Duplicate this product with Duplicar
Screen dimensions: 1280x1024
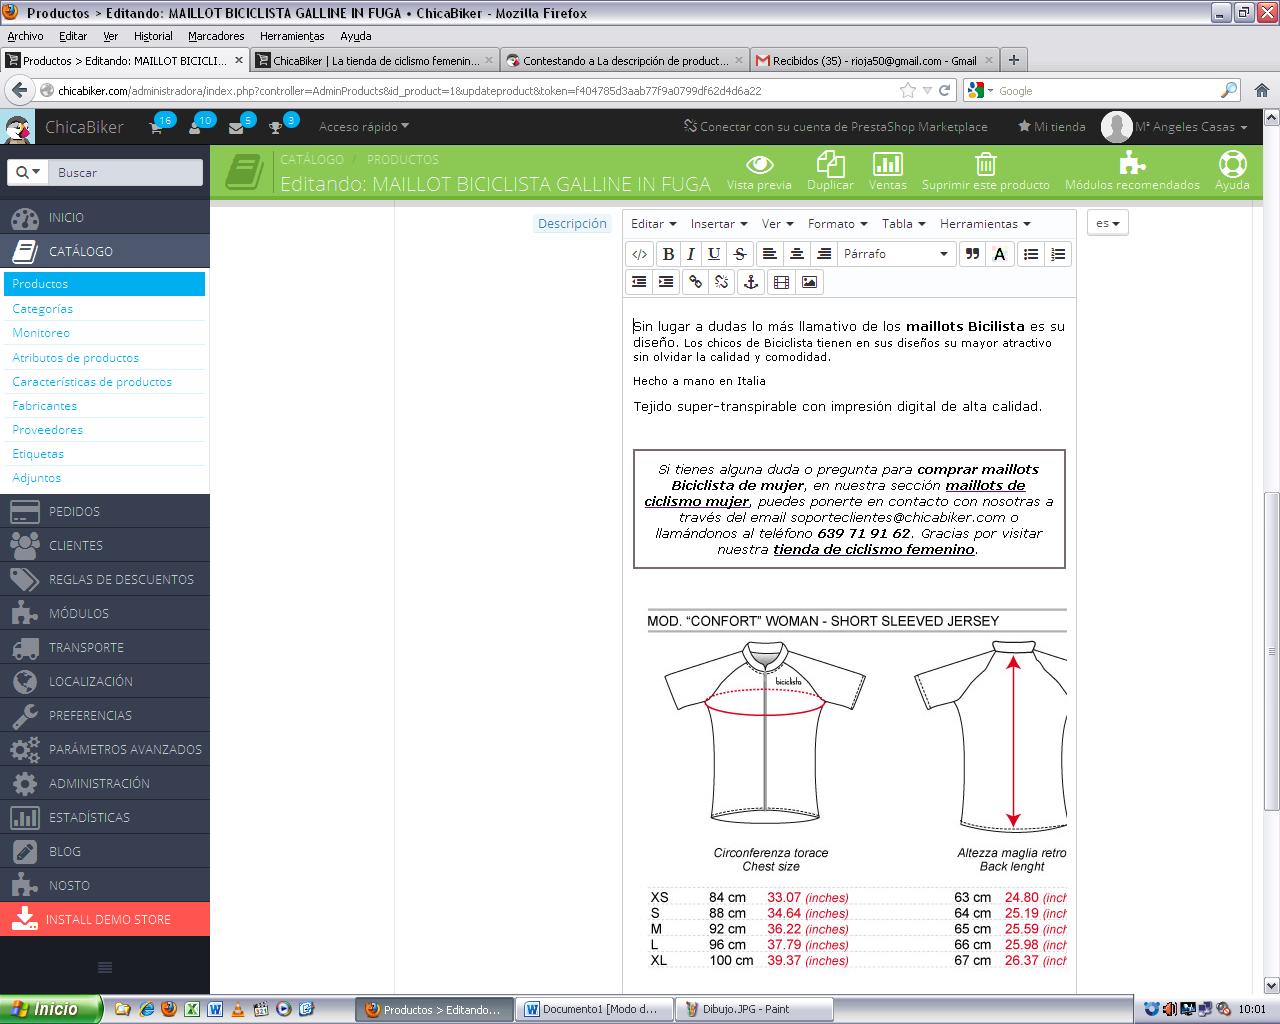point(830,171)
